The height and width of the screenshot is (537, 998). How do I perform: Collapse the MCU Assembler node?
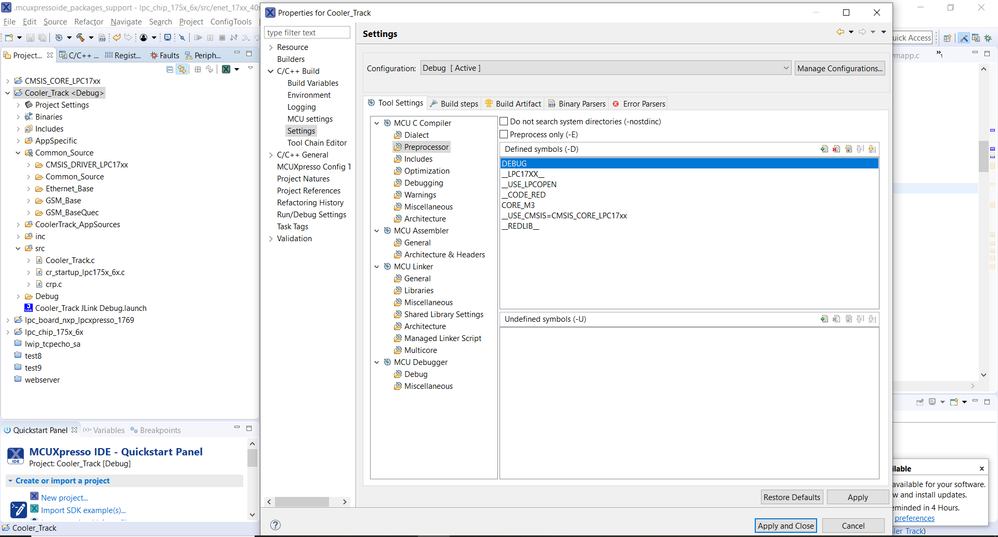(x=377, y=230)
